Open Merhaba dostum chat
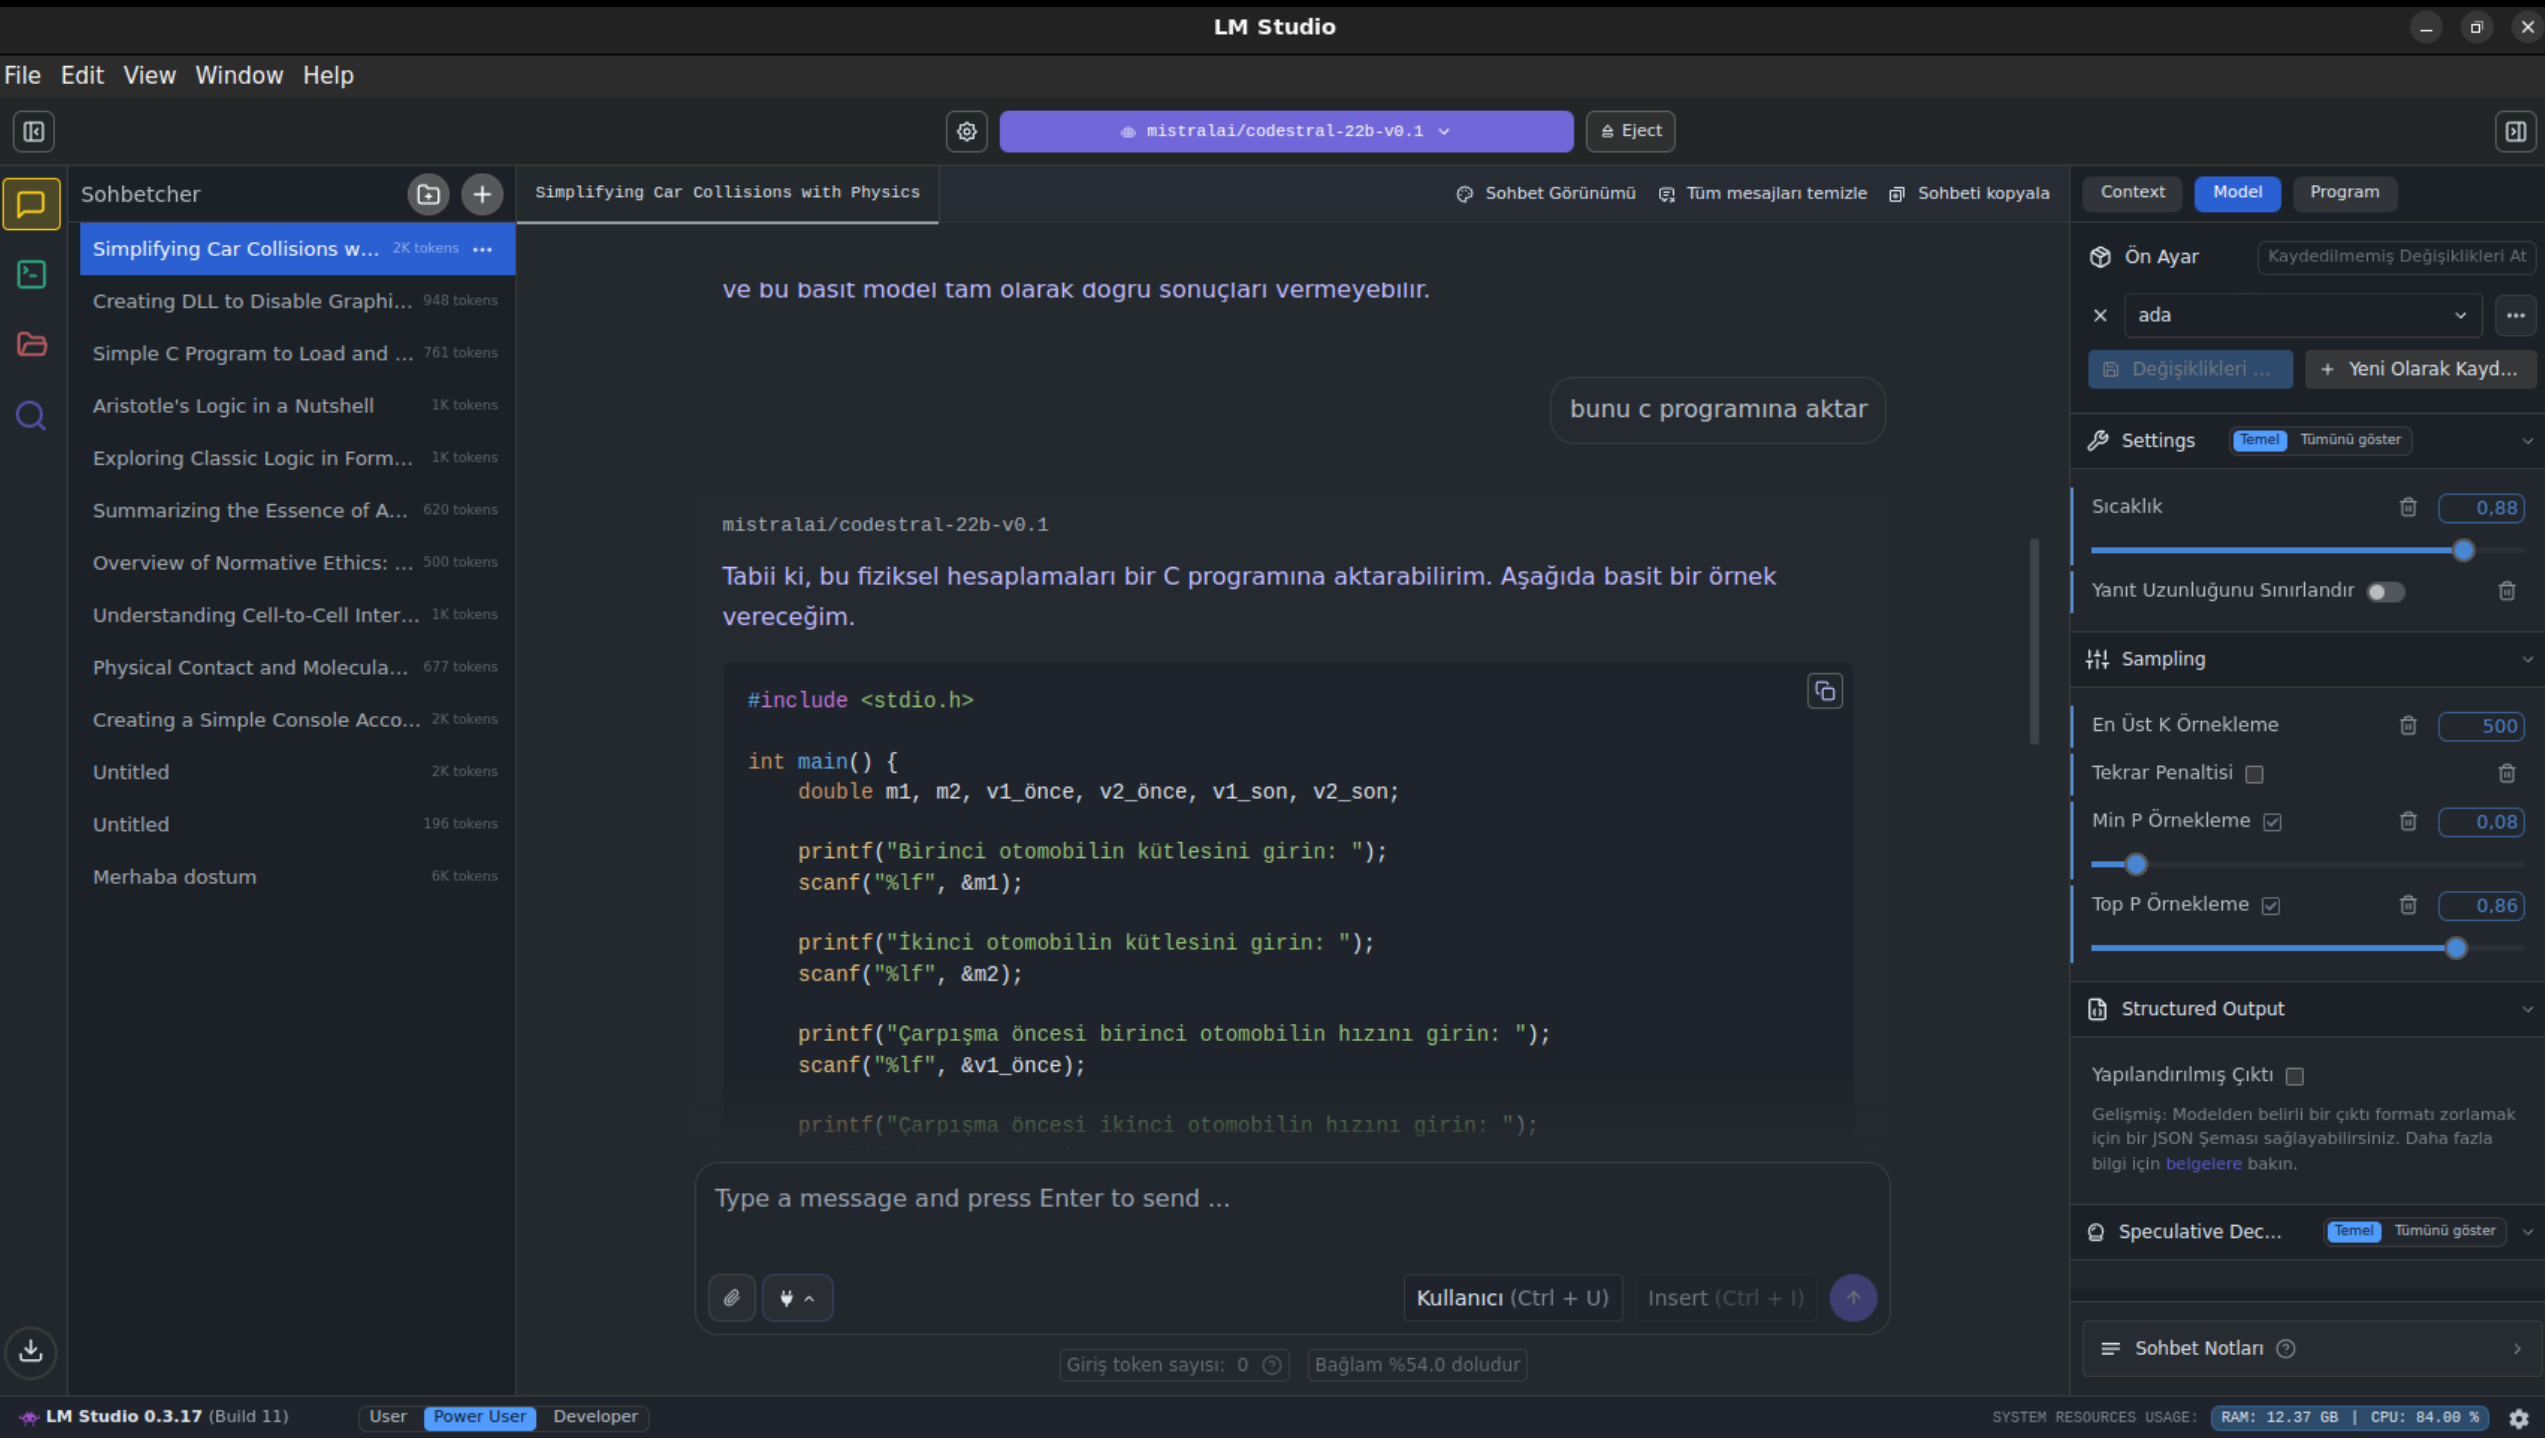The width and height of the screenshot is (2545, 1438). click(297, 877)
